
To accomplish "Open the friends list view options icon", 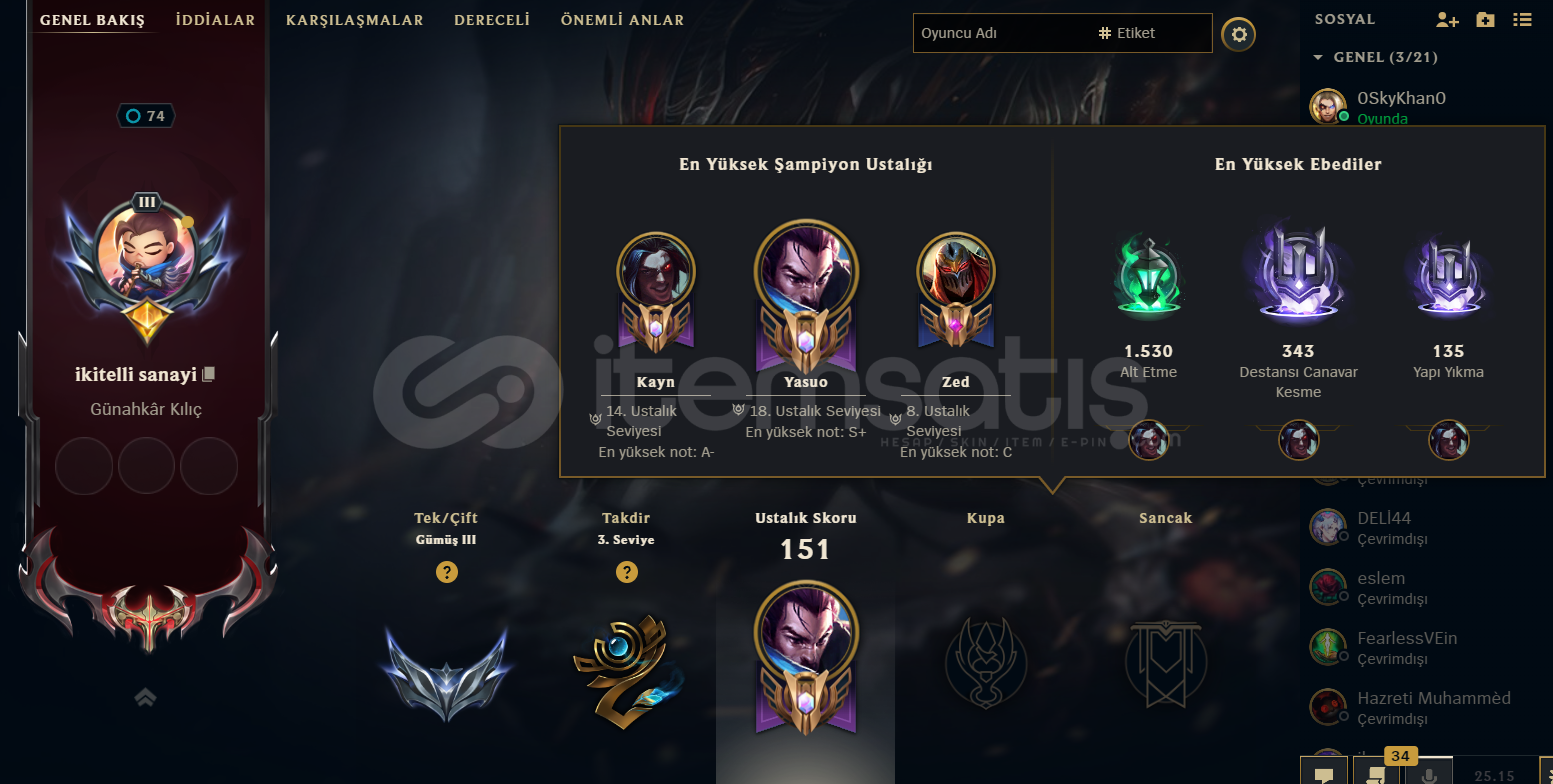I will click(x=1522, y=19).
